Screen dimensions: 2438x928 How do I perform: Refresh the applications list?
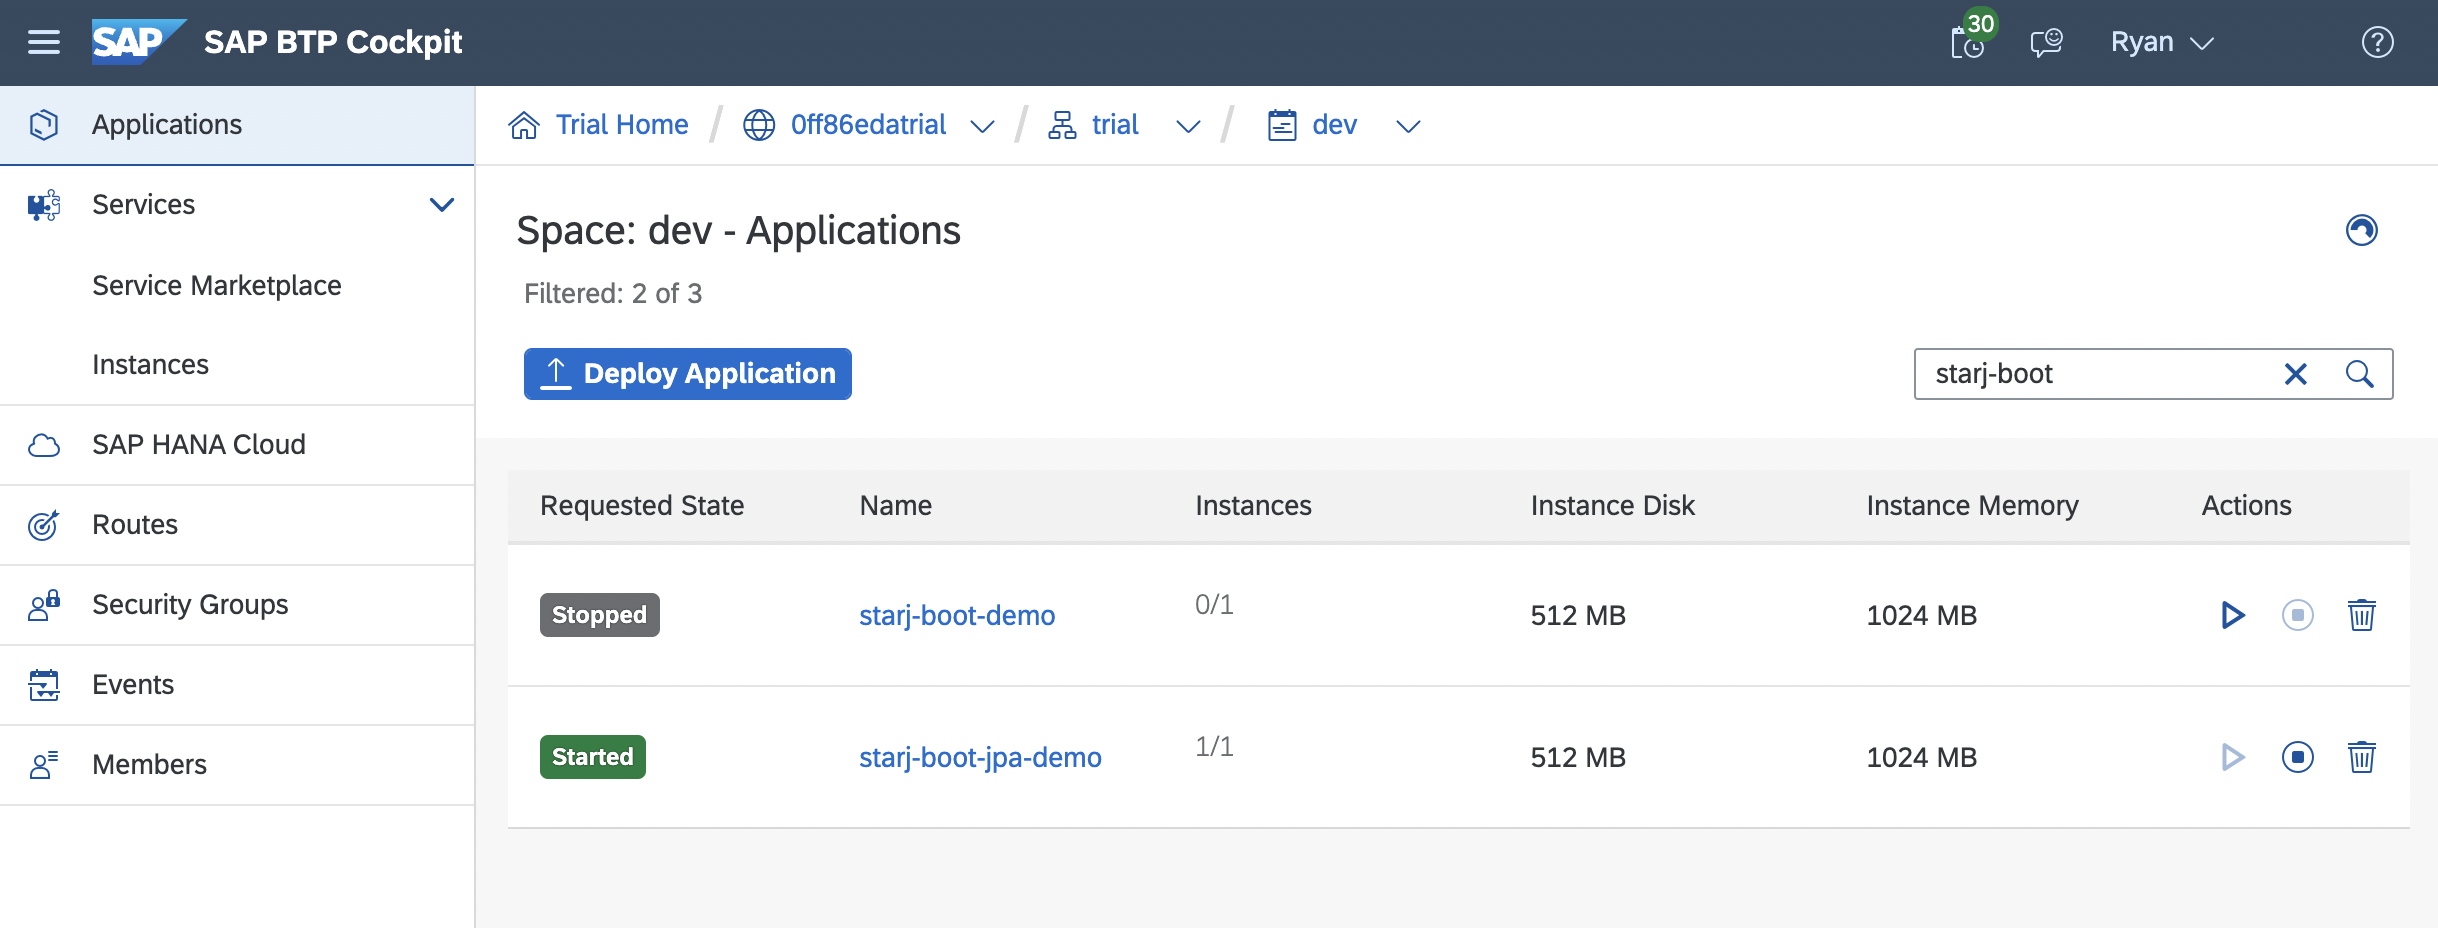pos(2361,230)
